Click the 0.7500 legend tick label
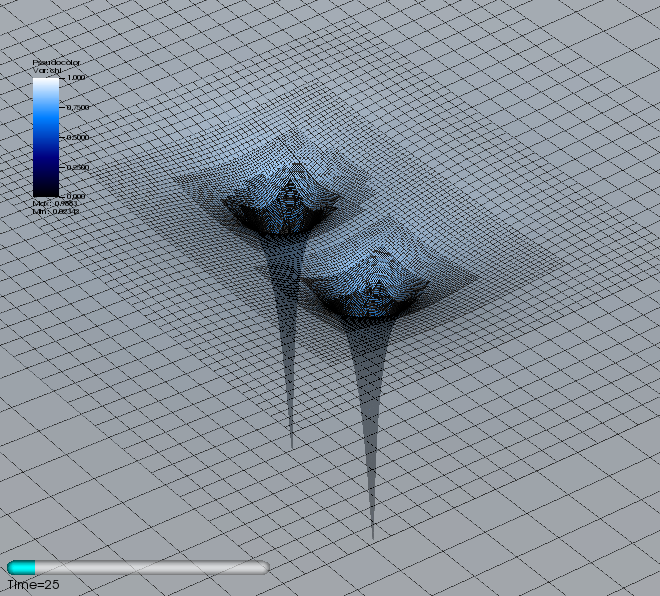Viewport: 660px width, 596px height. point(76,107)
